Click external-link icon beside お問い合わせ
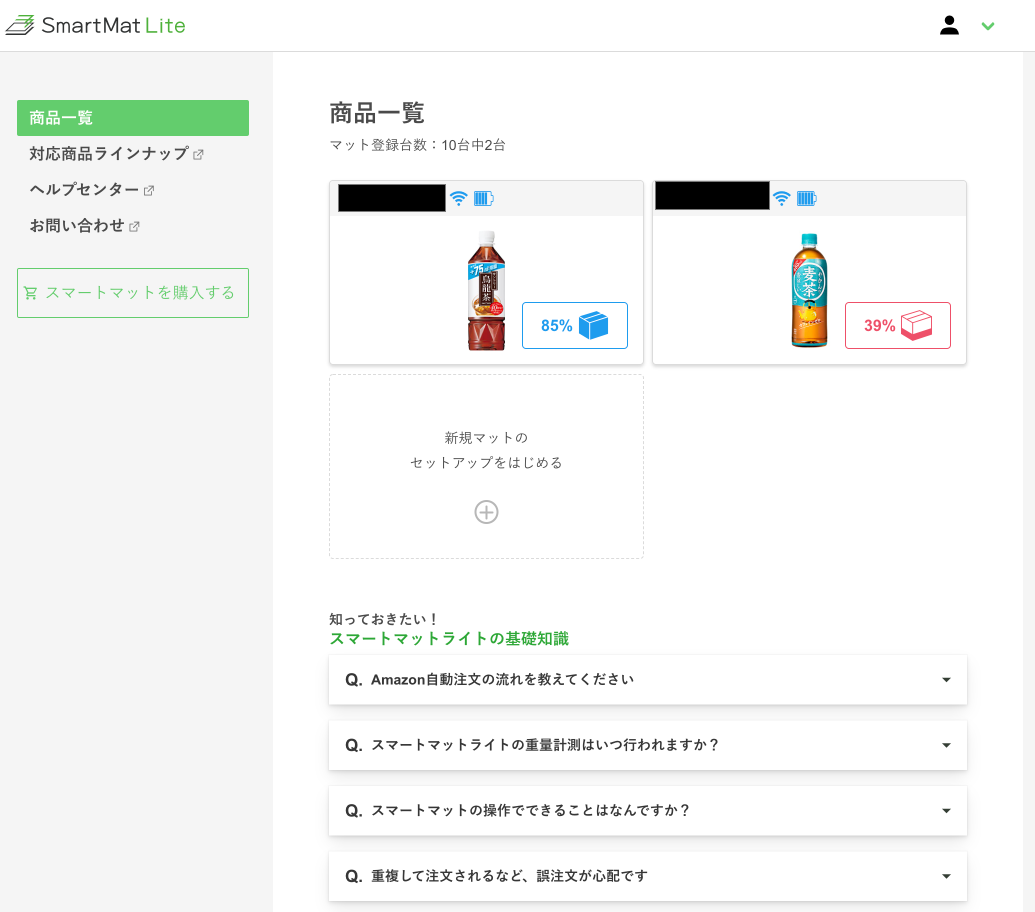This screenshot has height=912, width=1035. click(134, 226)
